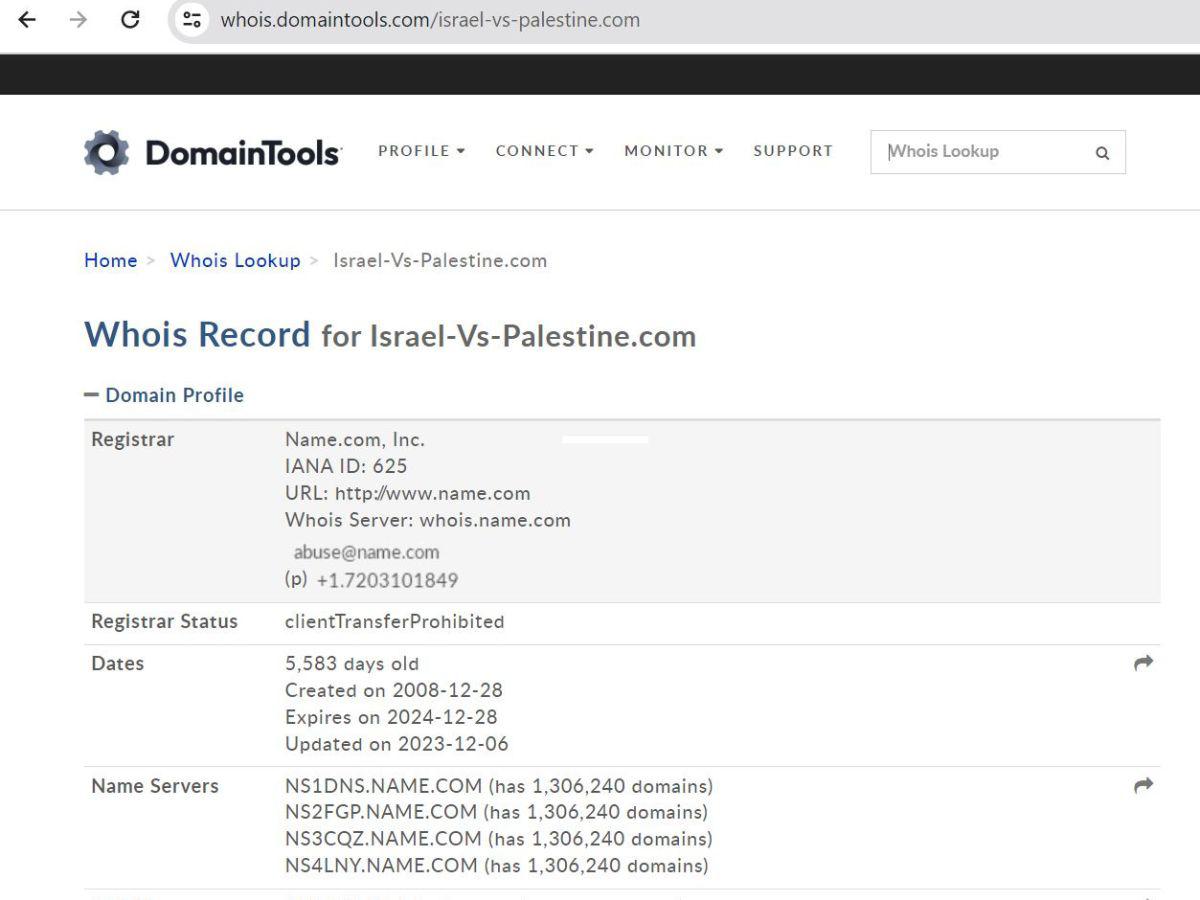Click 5,583 days old text

click(352, 663)
